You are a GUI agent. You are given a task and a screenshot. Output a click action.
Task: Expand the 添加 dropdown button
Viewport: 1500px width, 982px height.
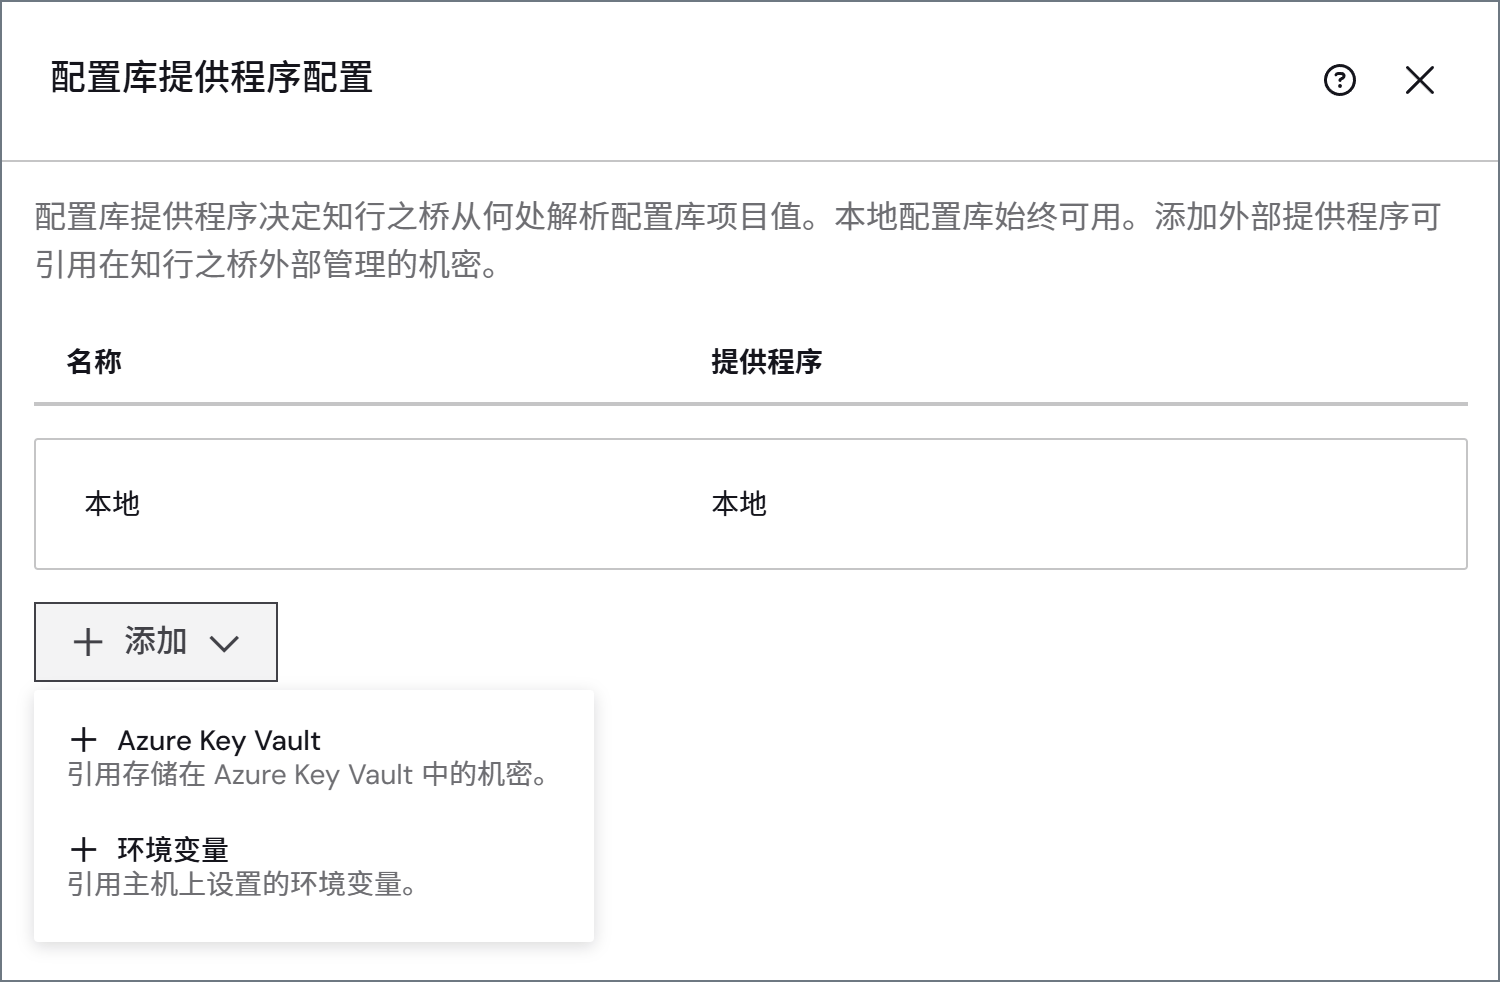click(156, 641)
